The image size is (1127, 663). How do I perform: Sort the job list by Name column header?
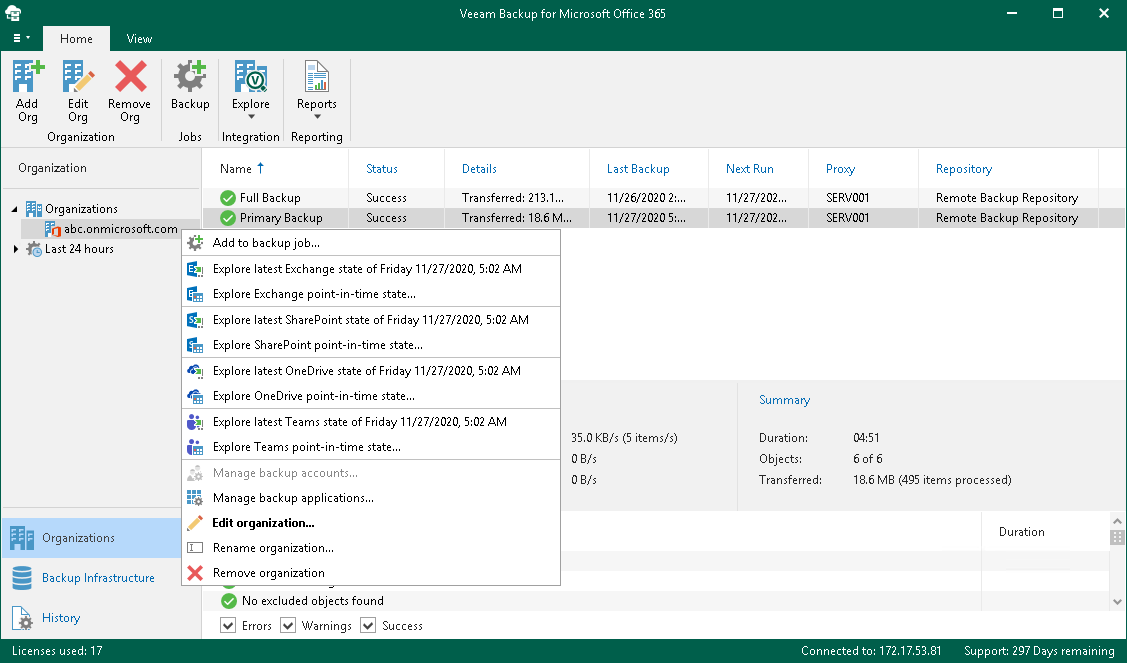click(236, 169)
